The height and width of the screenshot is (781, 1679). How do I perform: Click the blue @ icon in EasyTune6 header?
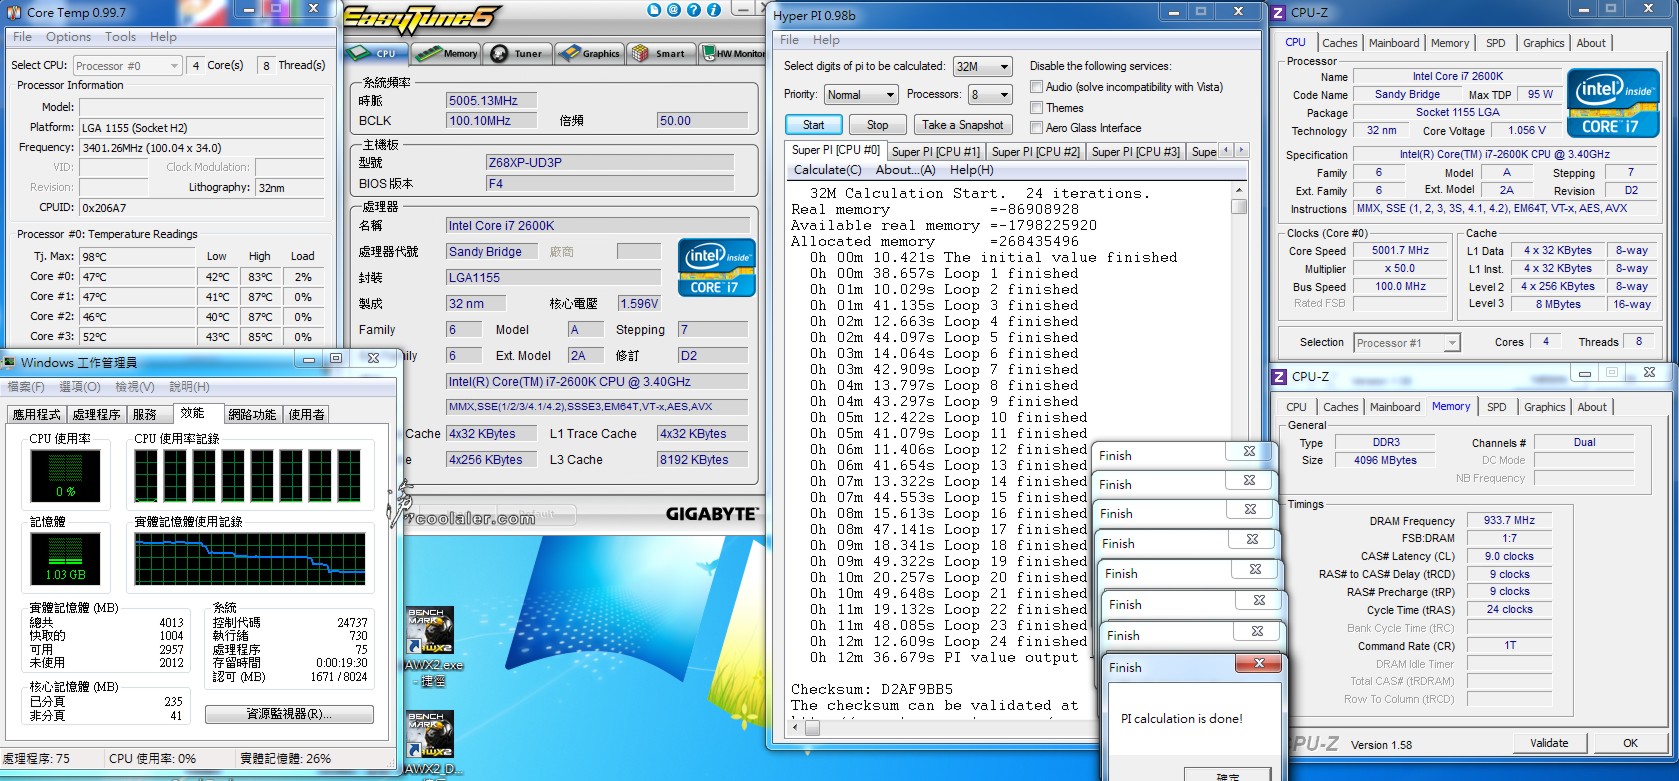[674, 11]
